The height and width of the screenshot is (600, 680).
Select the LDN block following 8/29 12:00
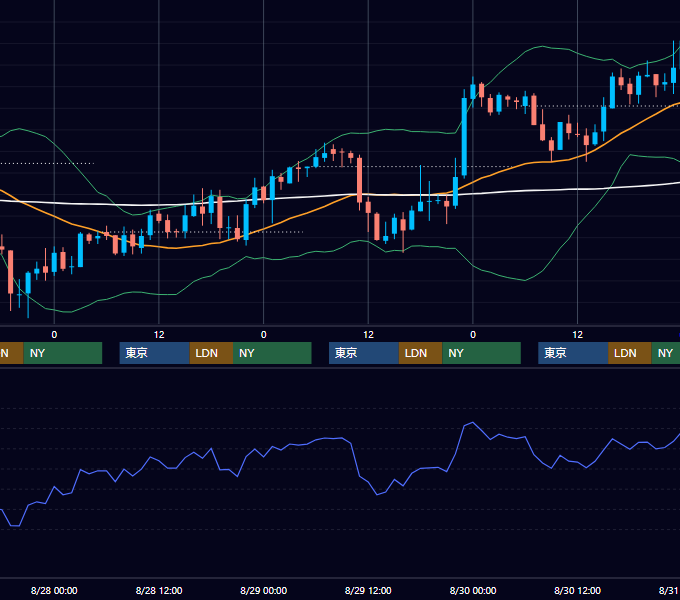pyautogui.click(x=421, y=353)
